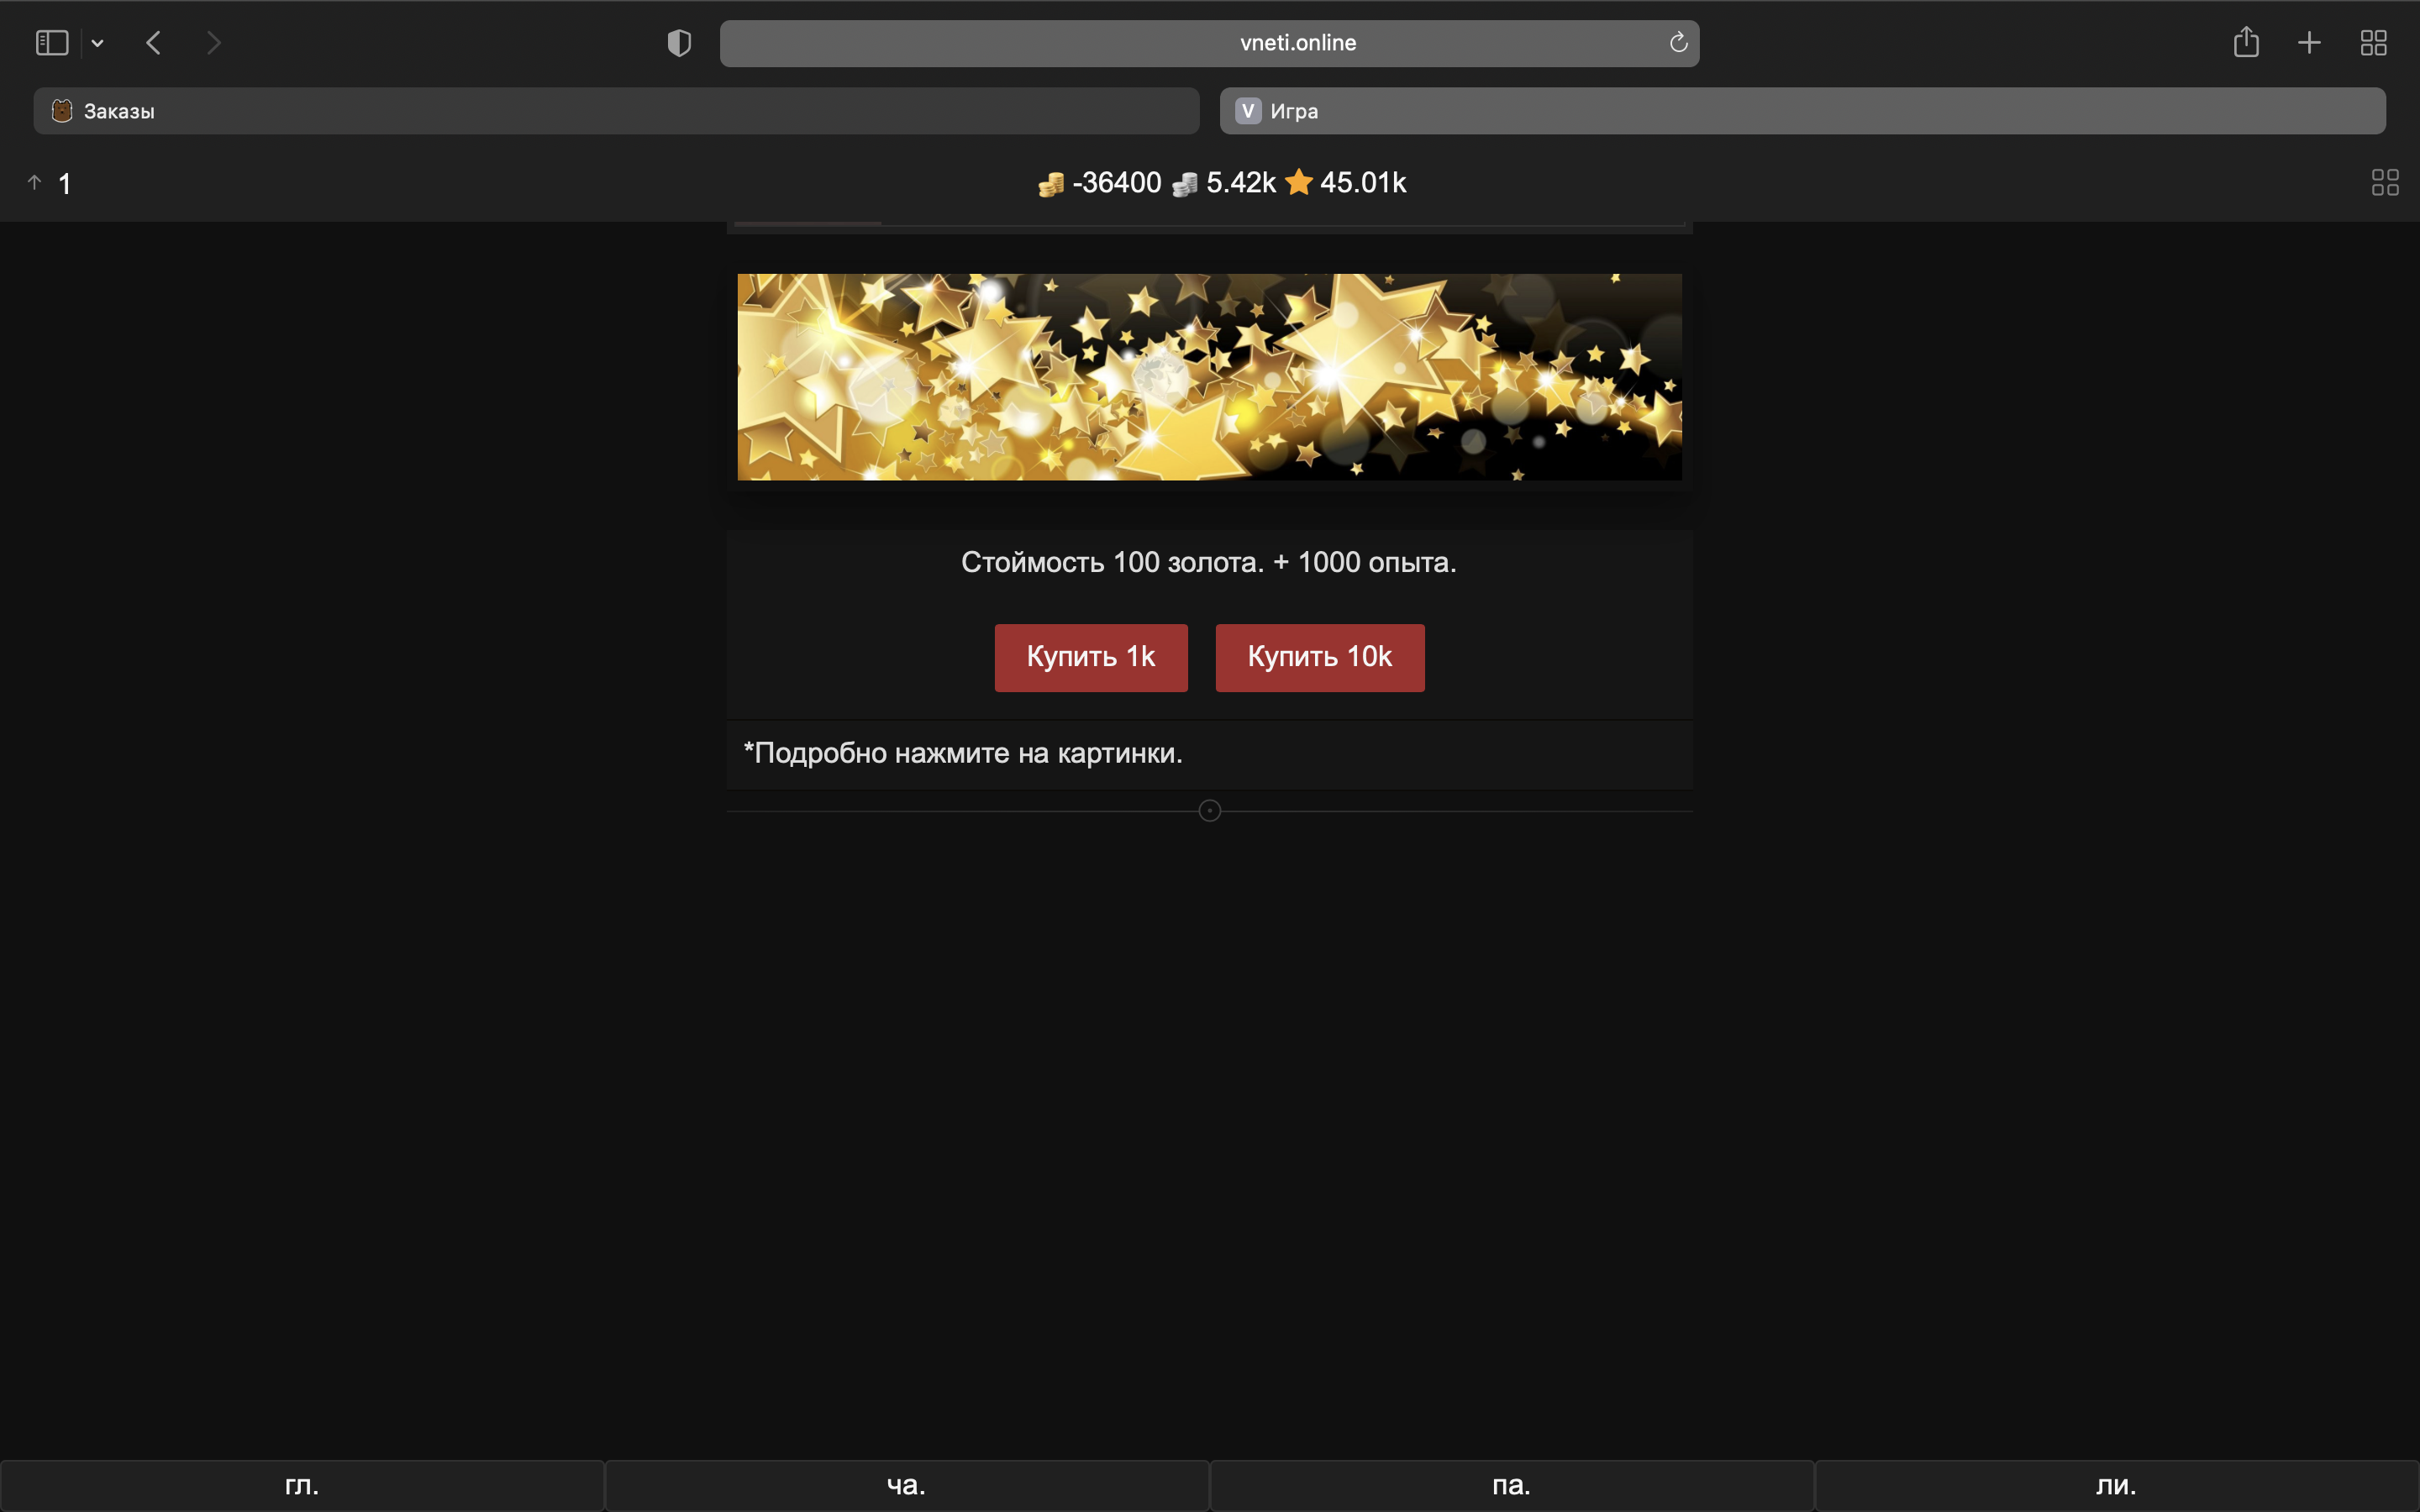Toggle the Safari sidebar icon
The width and height of the screenshot is (2420, 1512).
click(x=52, y=43)
